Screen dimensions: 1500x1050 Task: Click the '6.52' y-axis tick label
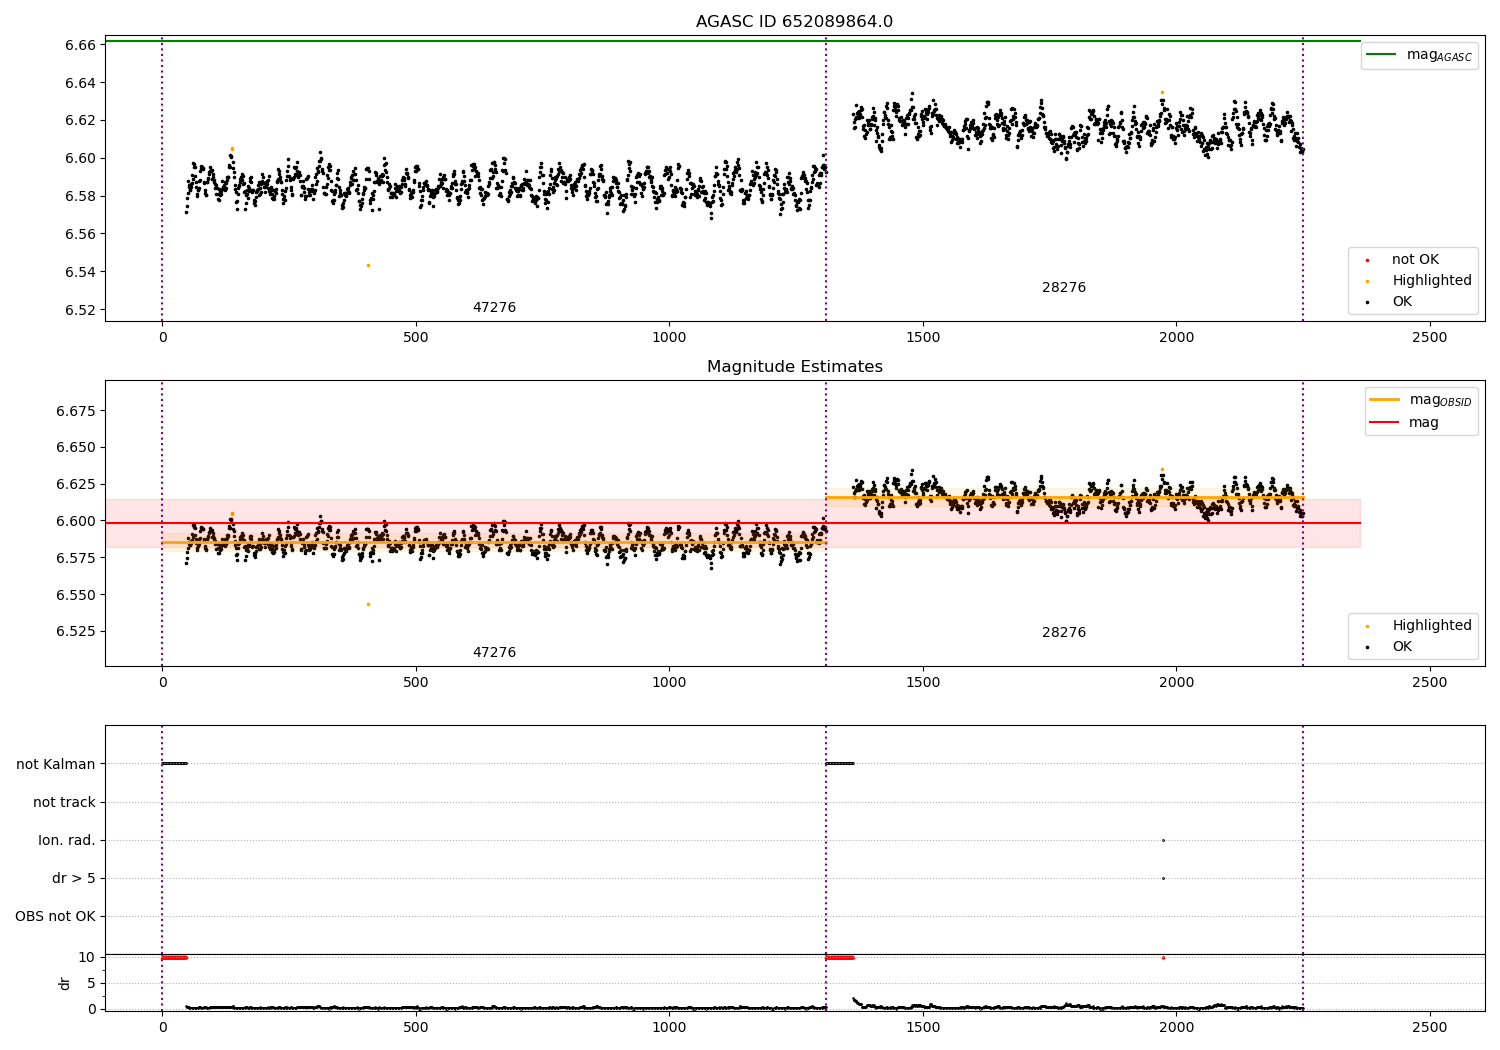[x=80, y=310]
